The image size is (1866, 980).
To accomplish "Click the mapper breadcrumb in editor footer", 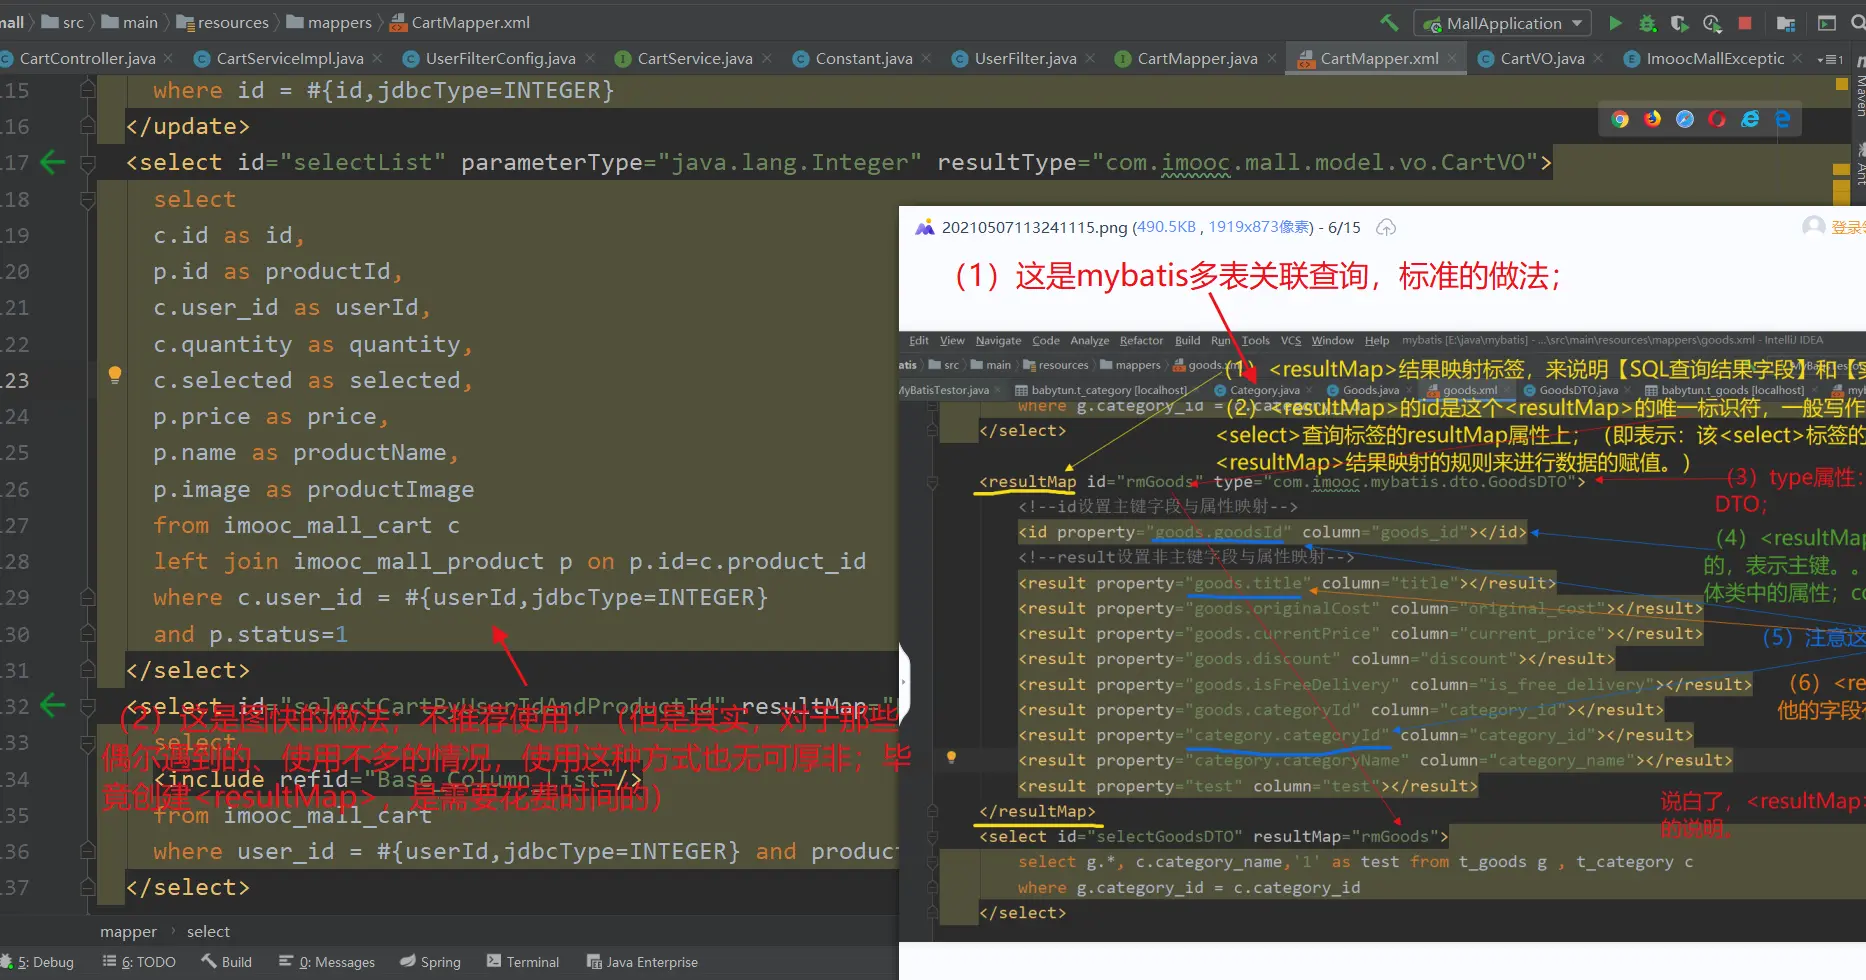I will pos(128,931).
